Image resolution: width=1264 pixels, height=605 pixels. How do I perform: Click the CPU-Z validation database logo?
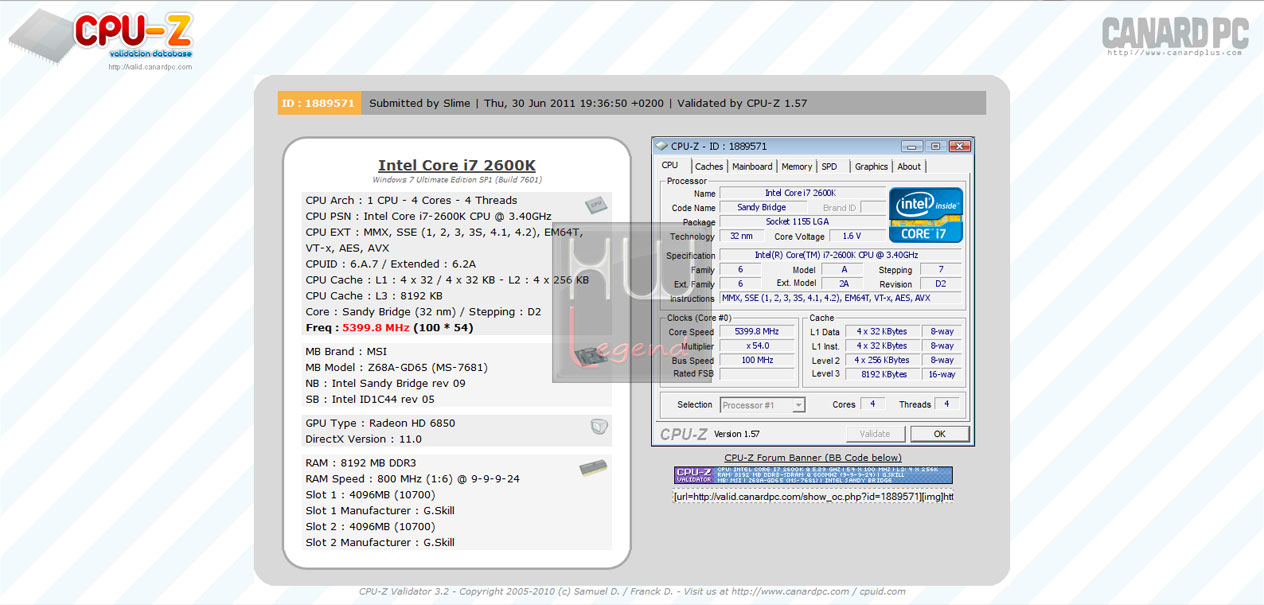101,34
